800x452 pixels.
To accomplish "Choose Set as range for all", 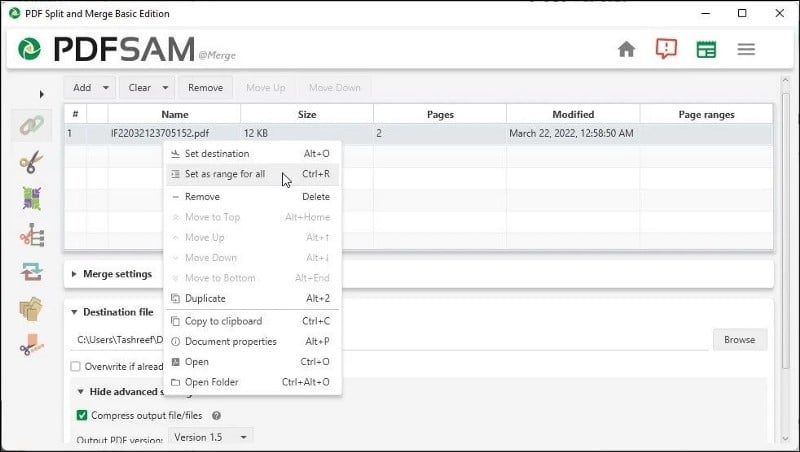I will [x=253, y=174].
